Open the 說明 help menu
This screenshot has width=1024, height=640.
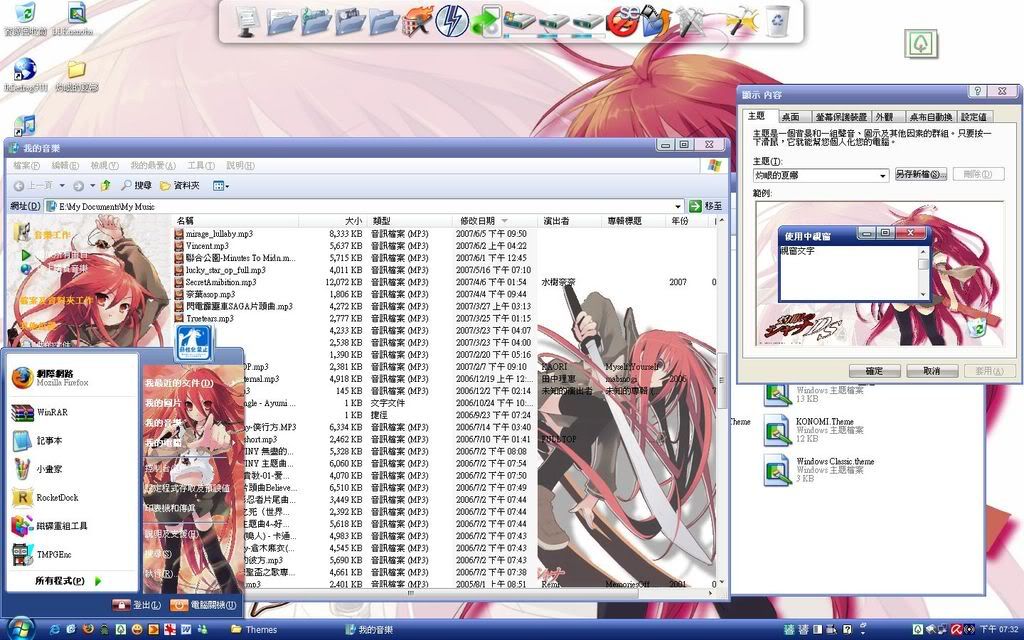coord(240,166)
